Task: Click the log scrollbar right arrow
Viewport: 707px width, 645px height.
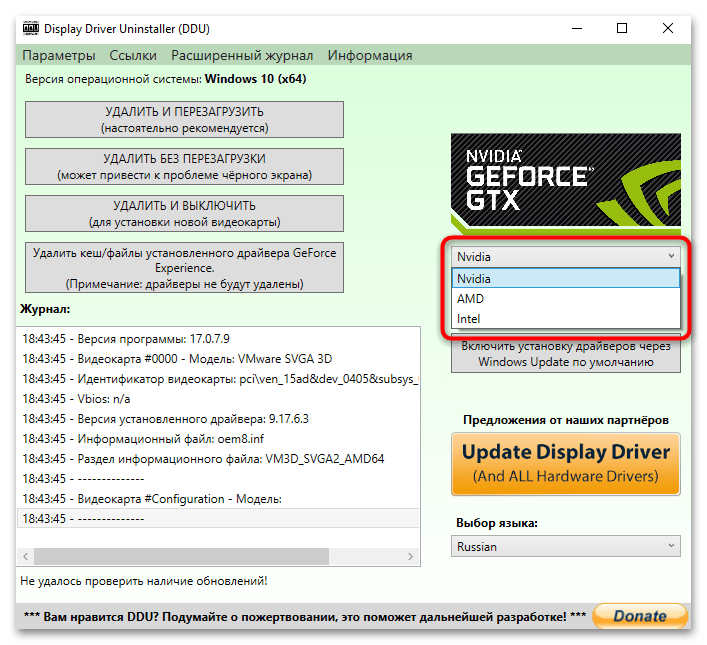Action: (x=410, y=557)
